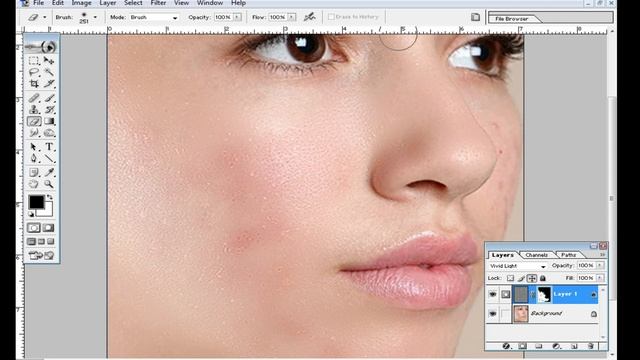Toggle the Brushes palette button
The image size is (640, 360).
tap(475, 17)
